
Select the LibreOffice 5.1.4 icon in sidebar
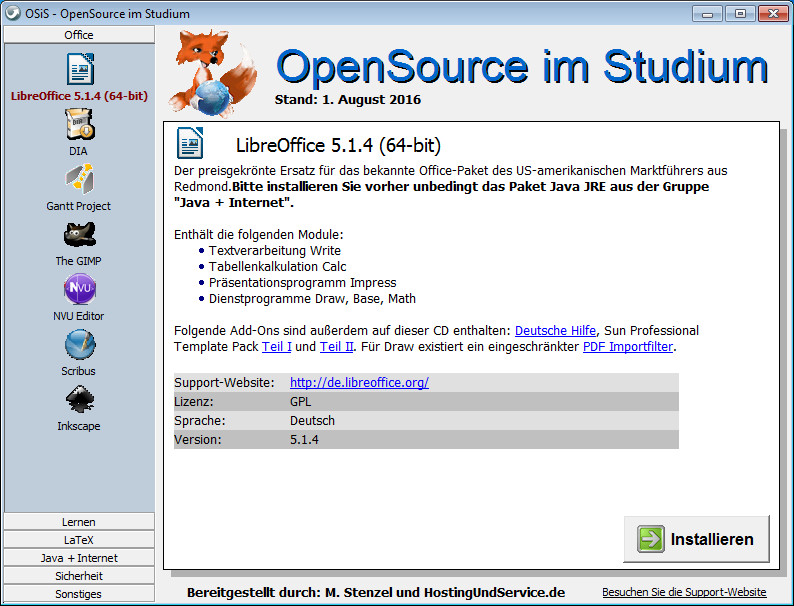pyautogui.click(x=80, y=69)
